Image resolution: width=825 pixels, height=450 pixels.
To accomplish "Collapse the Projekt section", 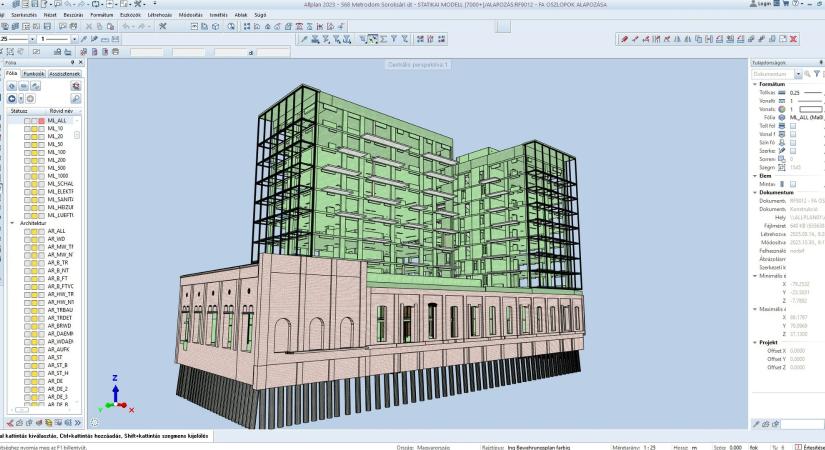I will (755, 343).
